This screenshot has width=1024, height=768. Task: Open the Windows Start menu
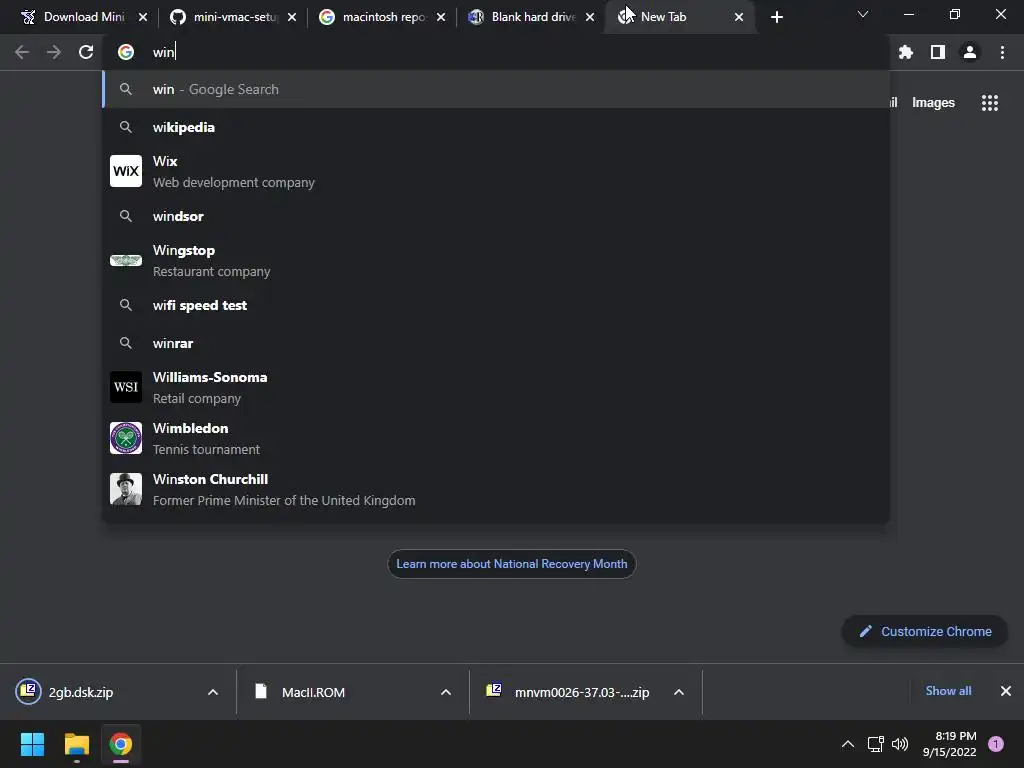(x=32, y=744)
